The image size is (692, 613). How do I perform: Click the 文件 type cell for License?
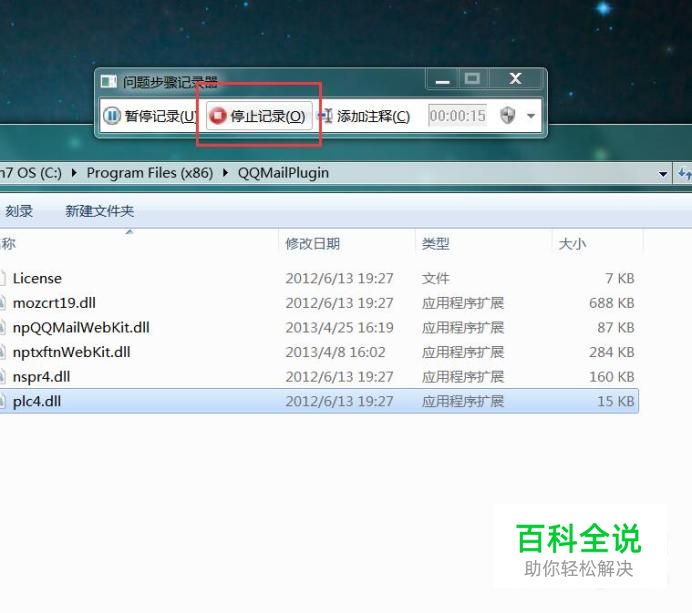[435, 278]
